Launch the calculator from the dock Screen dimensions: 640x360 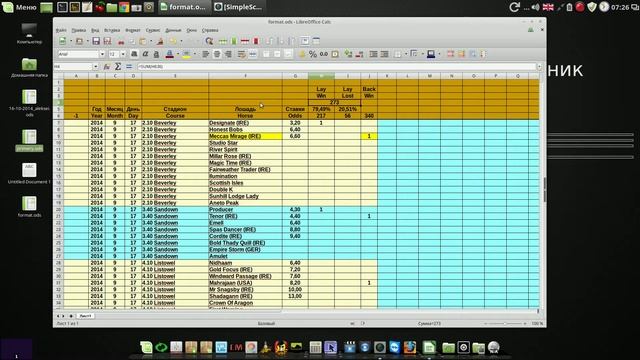pos(315,347)
